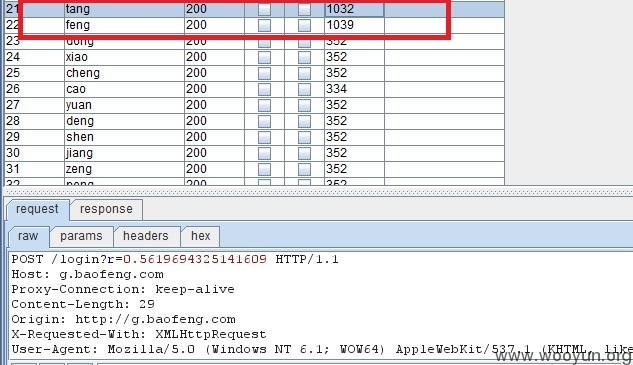The width and height of the screenshot is (633, 365).
Task: Choose the 'zeng' payload entry
Action: click(x=124, y=169)
